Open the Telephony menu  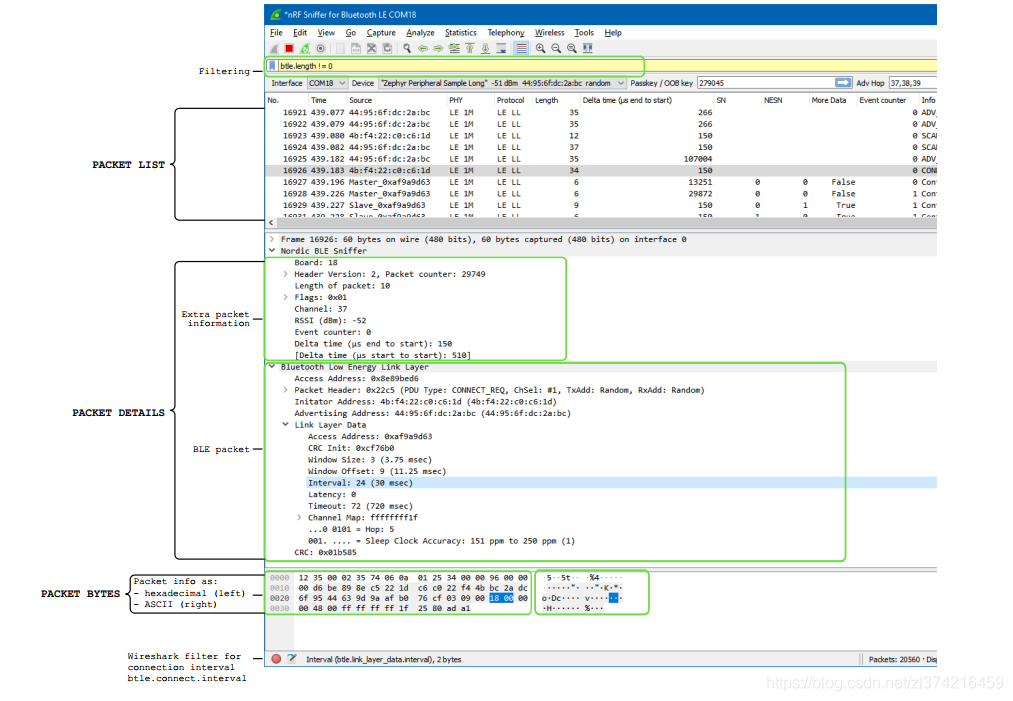(x=506, y=33)
